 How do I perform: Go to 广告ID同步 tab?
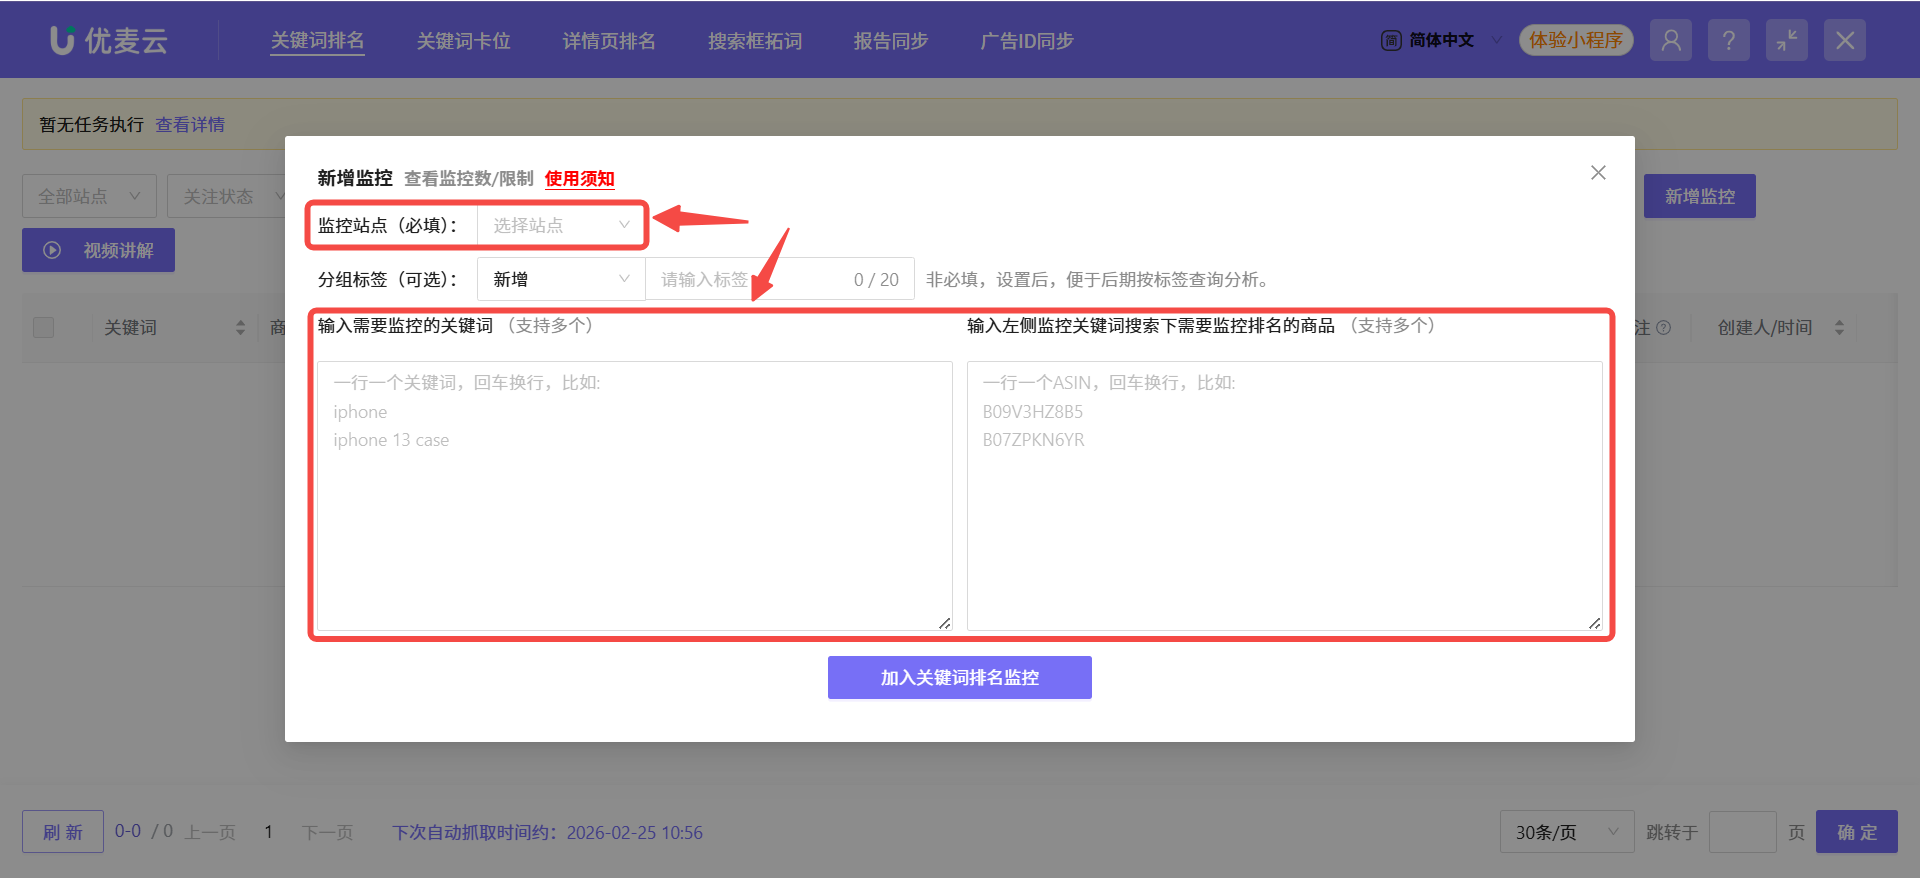point(1027,40)
